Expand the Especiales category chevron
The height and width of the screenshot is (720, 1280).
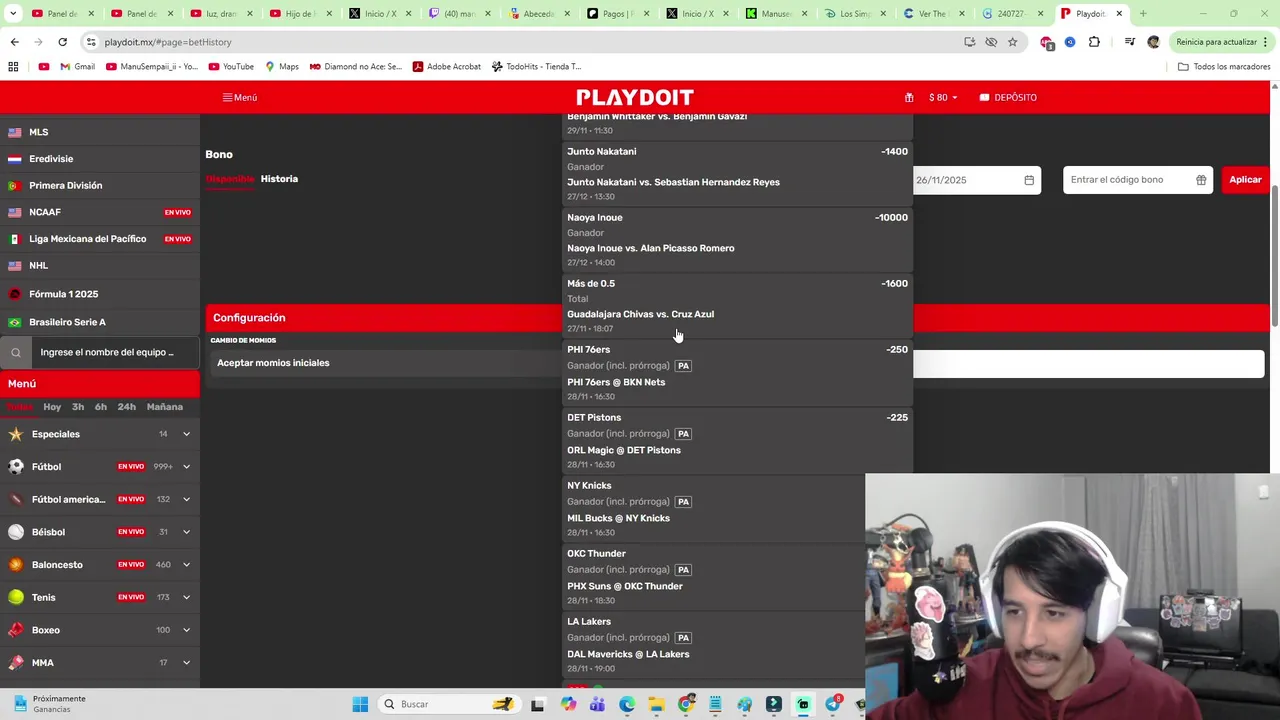[x=186, y=434]
